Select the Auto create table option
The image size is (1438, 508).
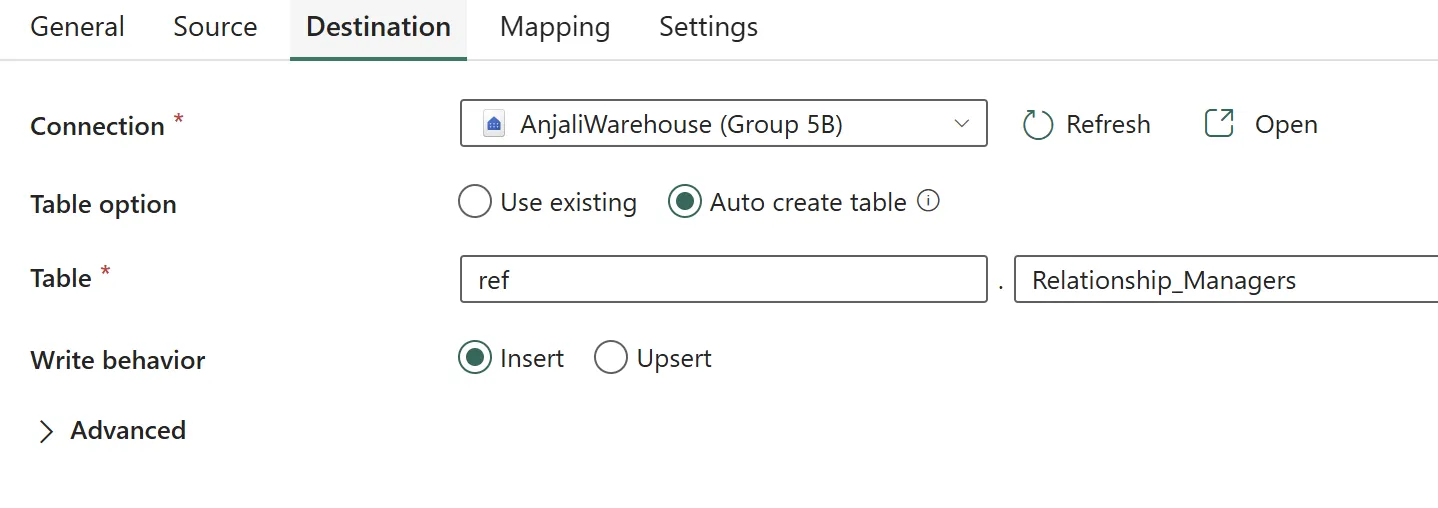point(685,202)
